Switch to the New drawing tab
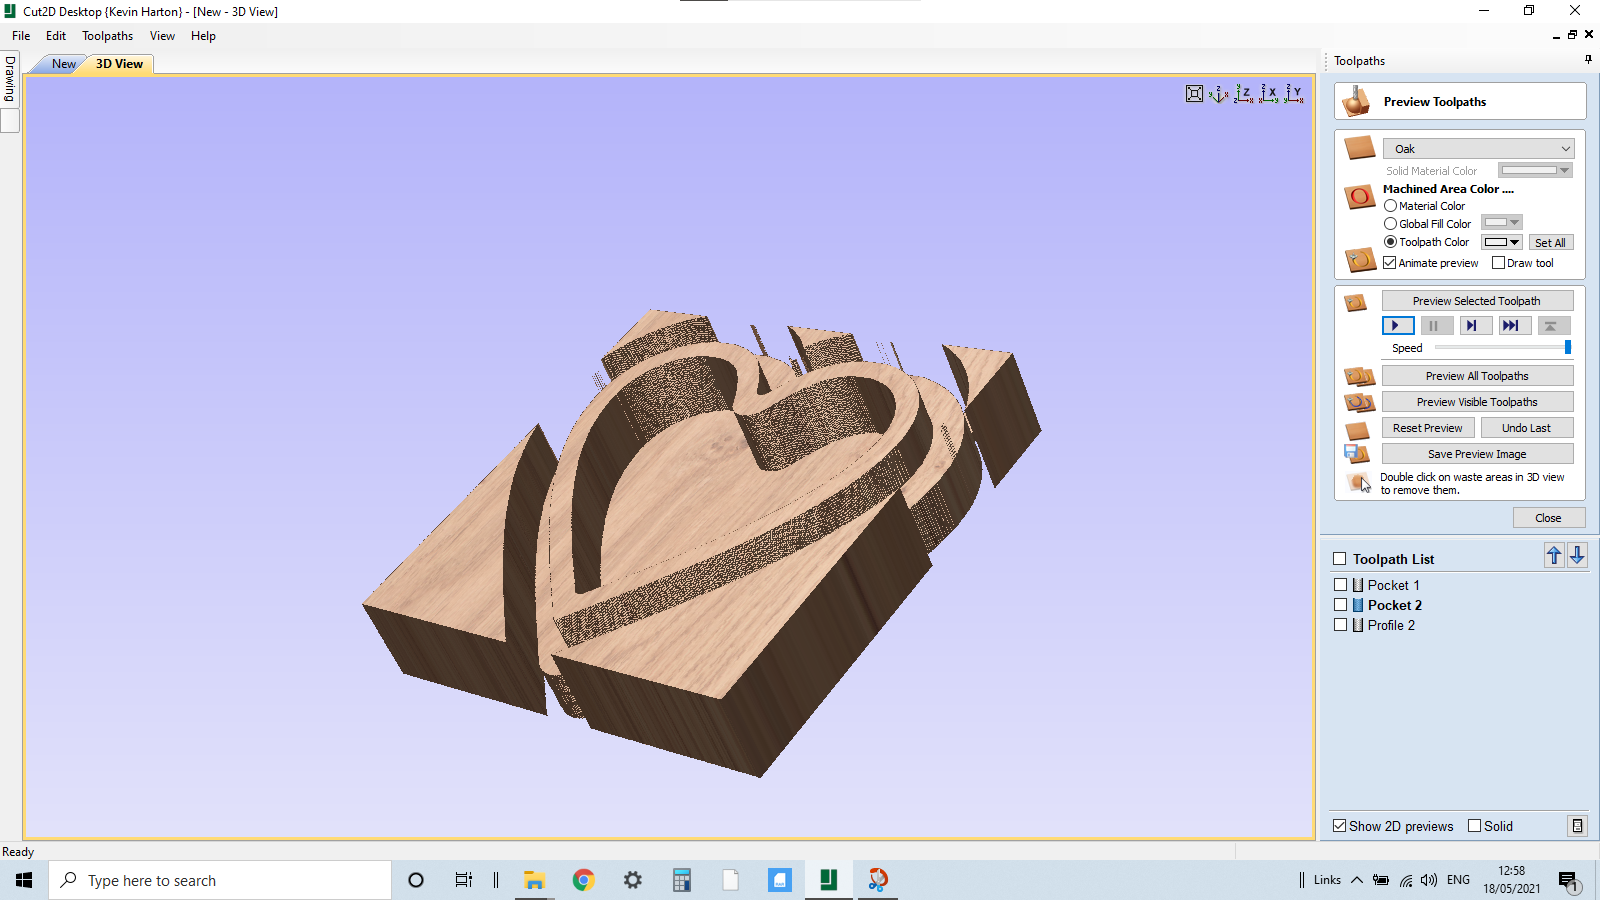The height and width of the screenshot is (900, 1600). coord(63,64)
